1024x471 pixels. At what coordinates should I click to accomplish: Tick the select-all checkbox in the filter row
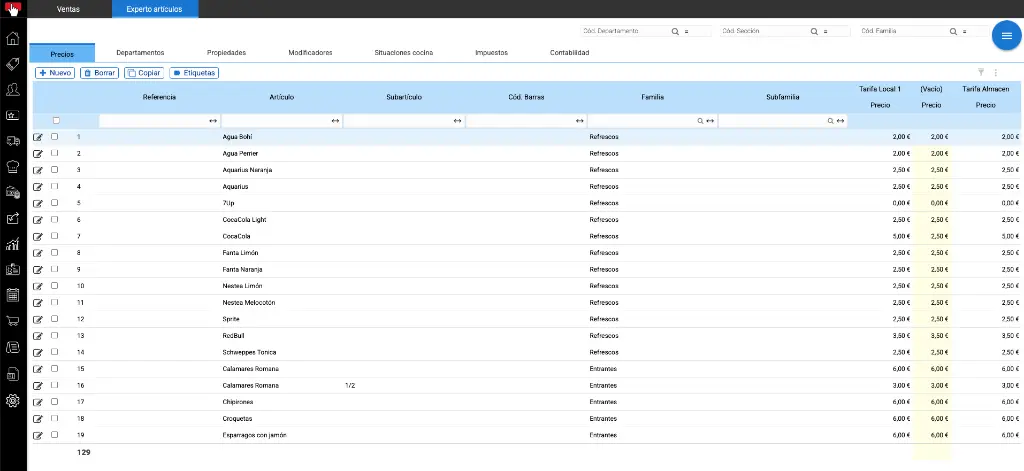56,121
